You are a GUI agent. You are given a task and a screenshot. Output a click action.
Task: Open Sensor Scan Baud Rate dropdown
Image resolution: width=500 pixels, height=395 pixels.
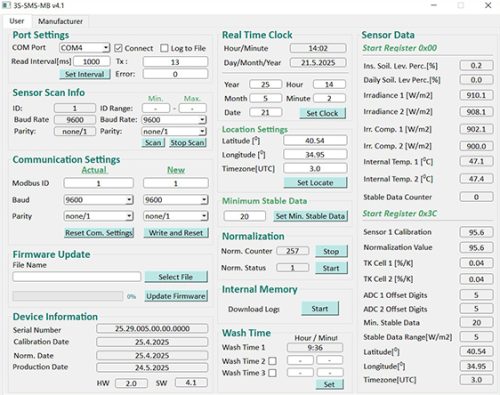pos(174,120)
